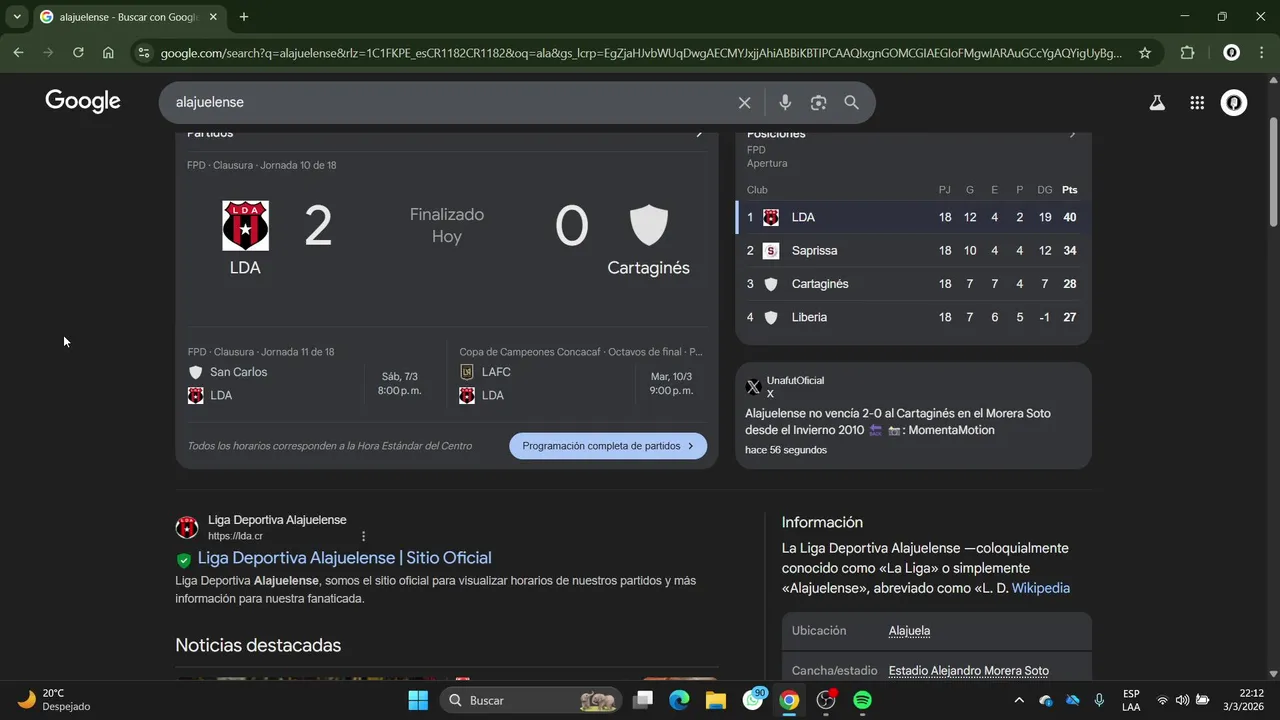The height and width of the screenshot is (720, 1280).
Task: Open the ESP LAA language switcher
Action: point(1131,700)
